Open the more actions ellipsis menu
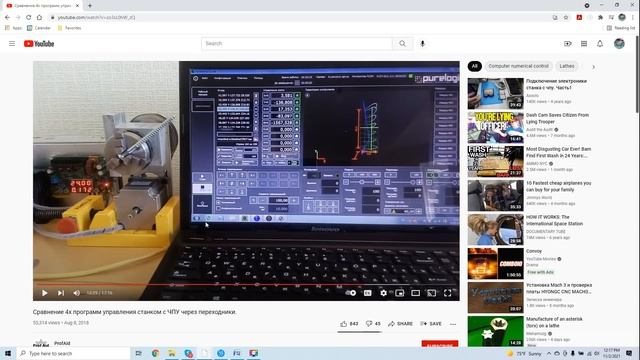640x360 pixels. (x=453, y=324)
